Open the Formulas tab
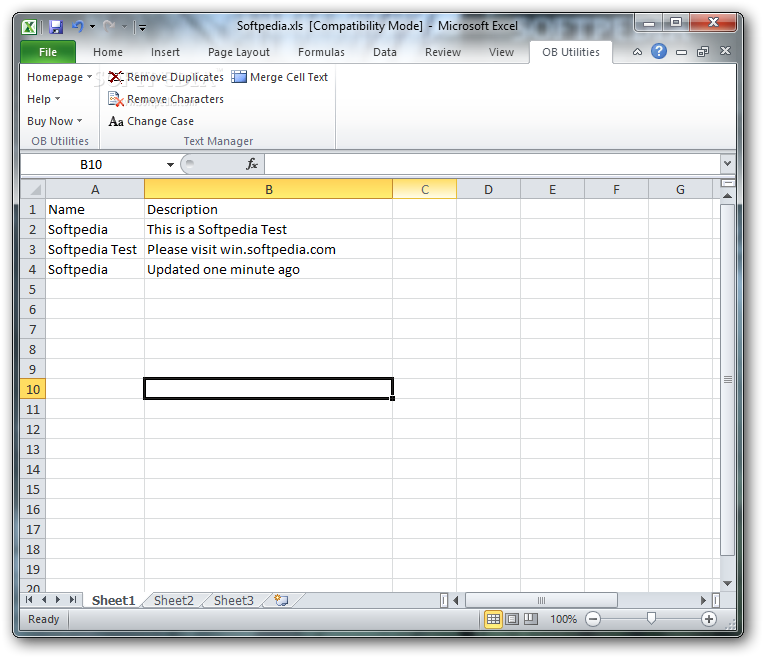This screenshot has height=658, width=764. 321,52
